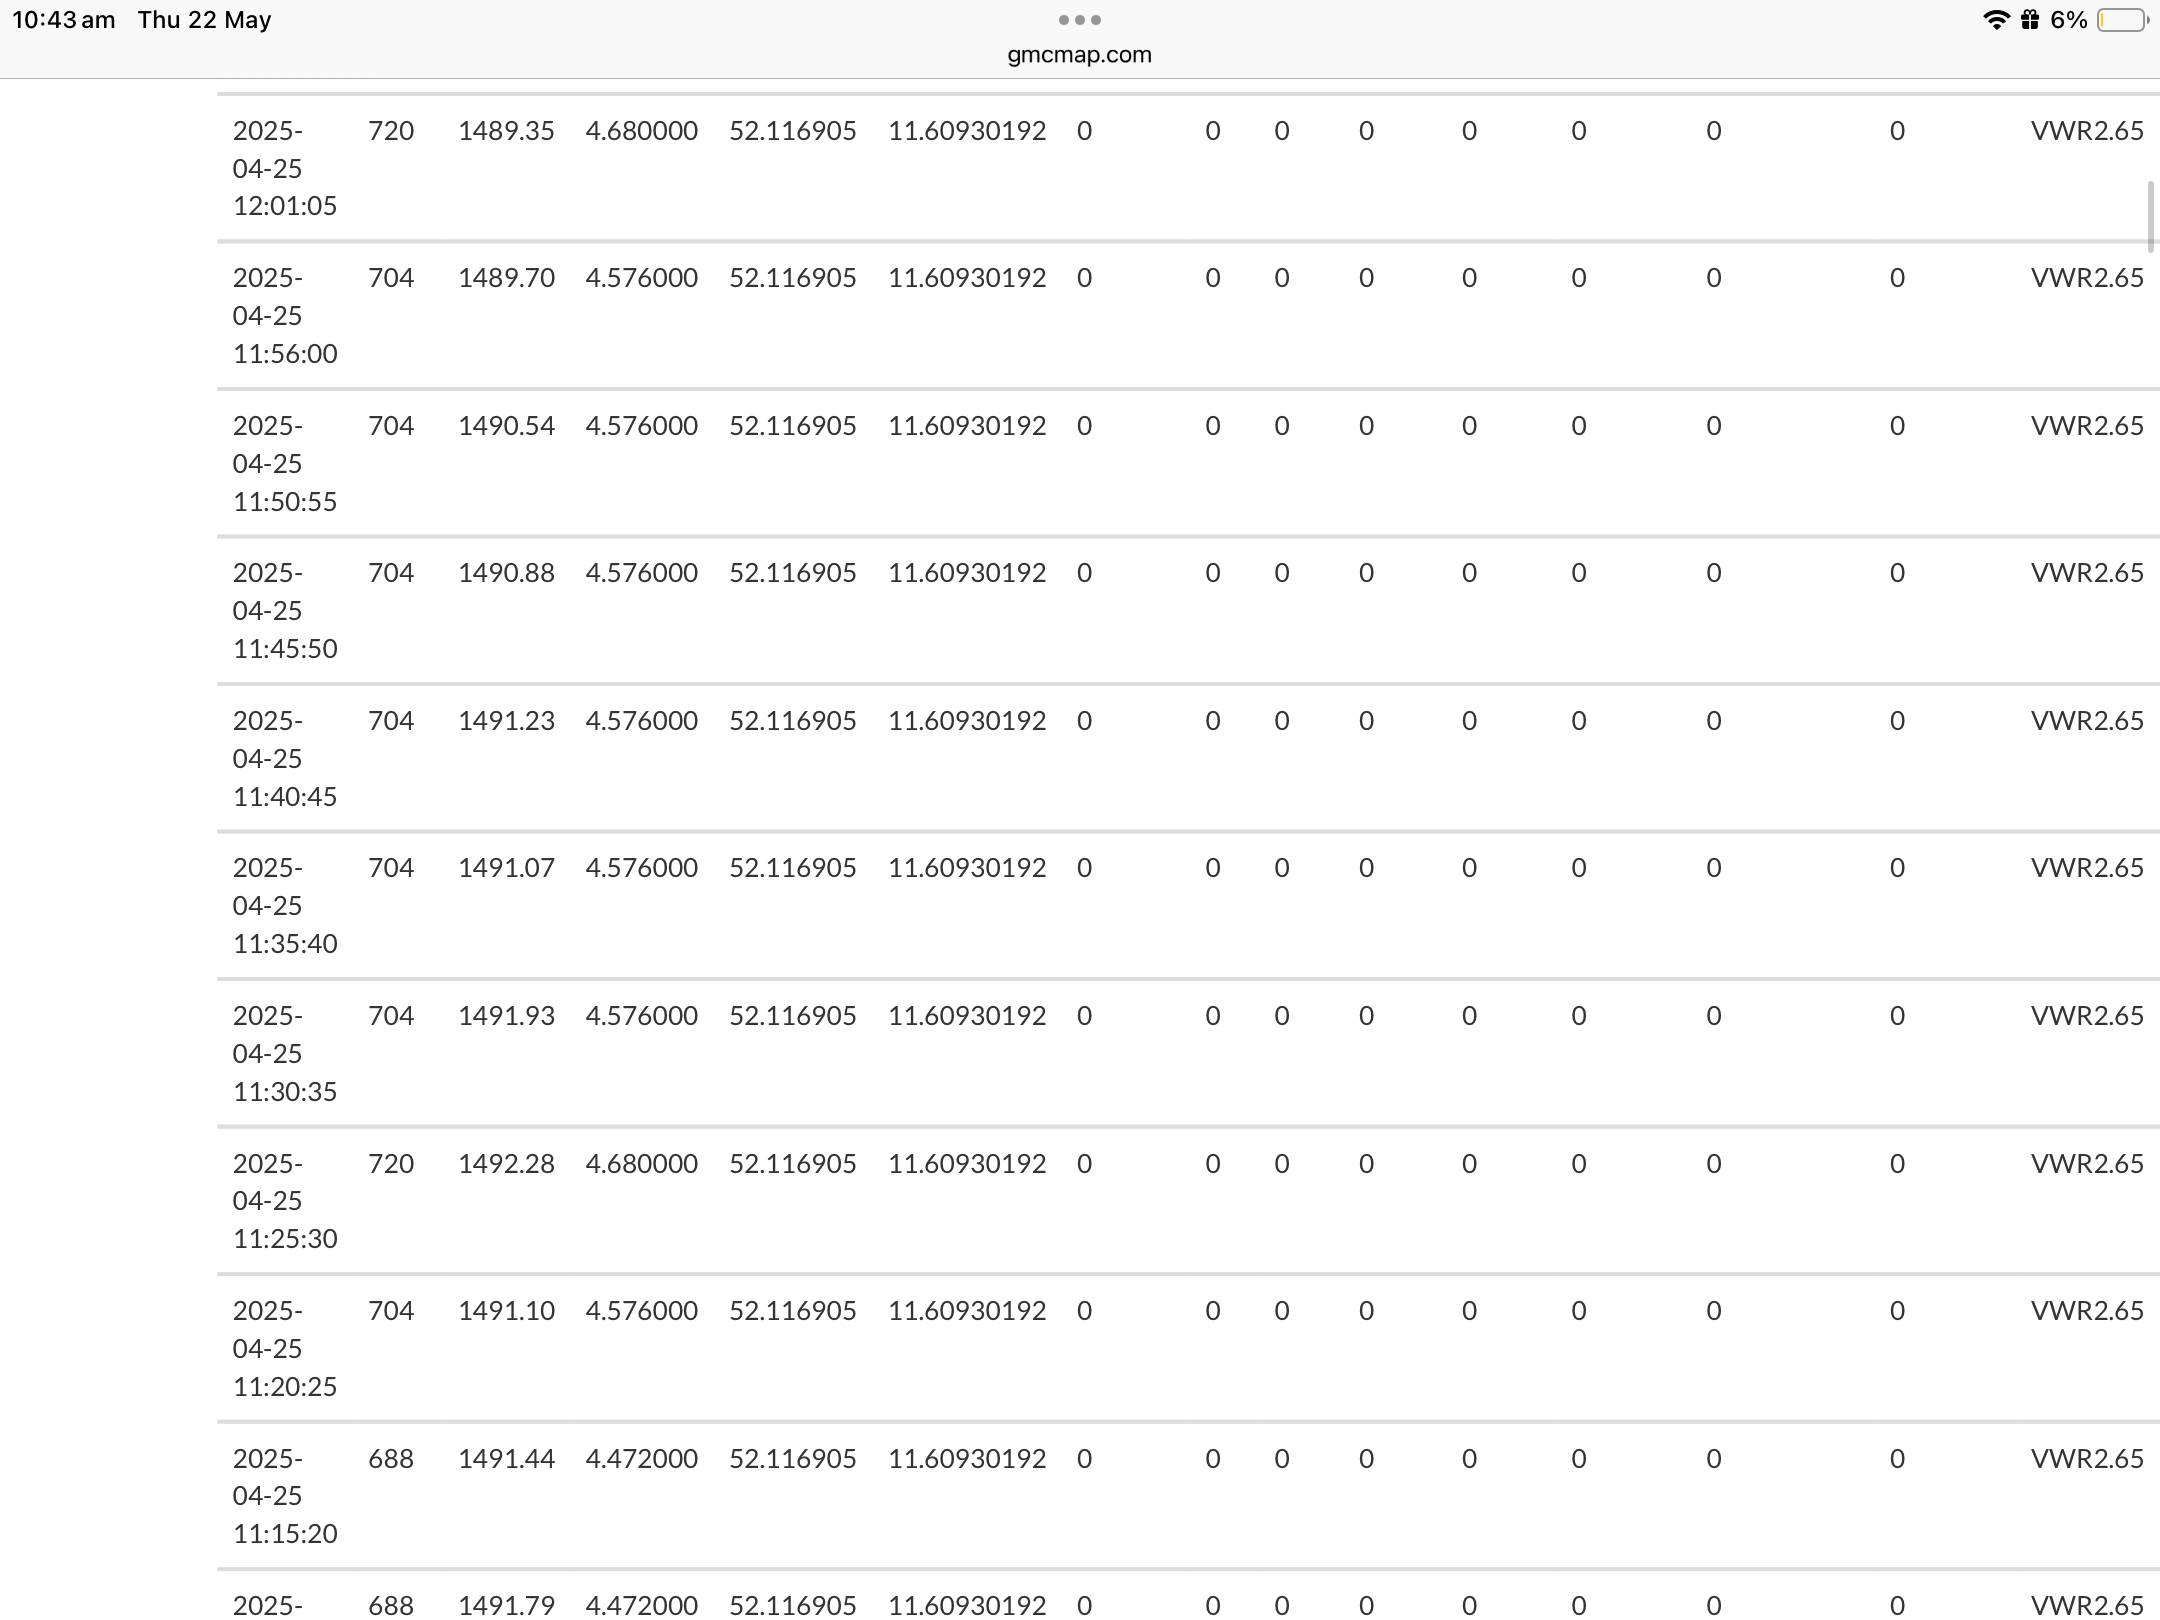This screenshot has width=2160, height=1620.
Task: Tap the Thu 22 May date
Action: coord(205,20)
